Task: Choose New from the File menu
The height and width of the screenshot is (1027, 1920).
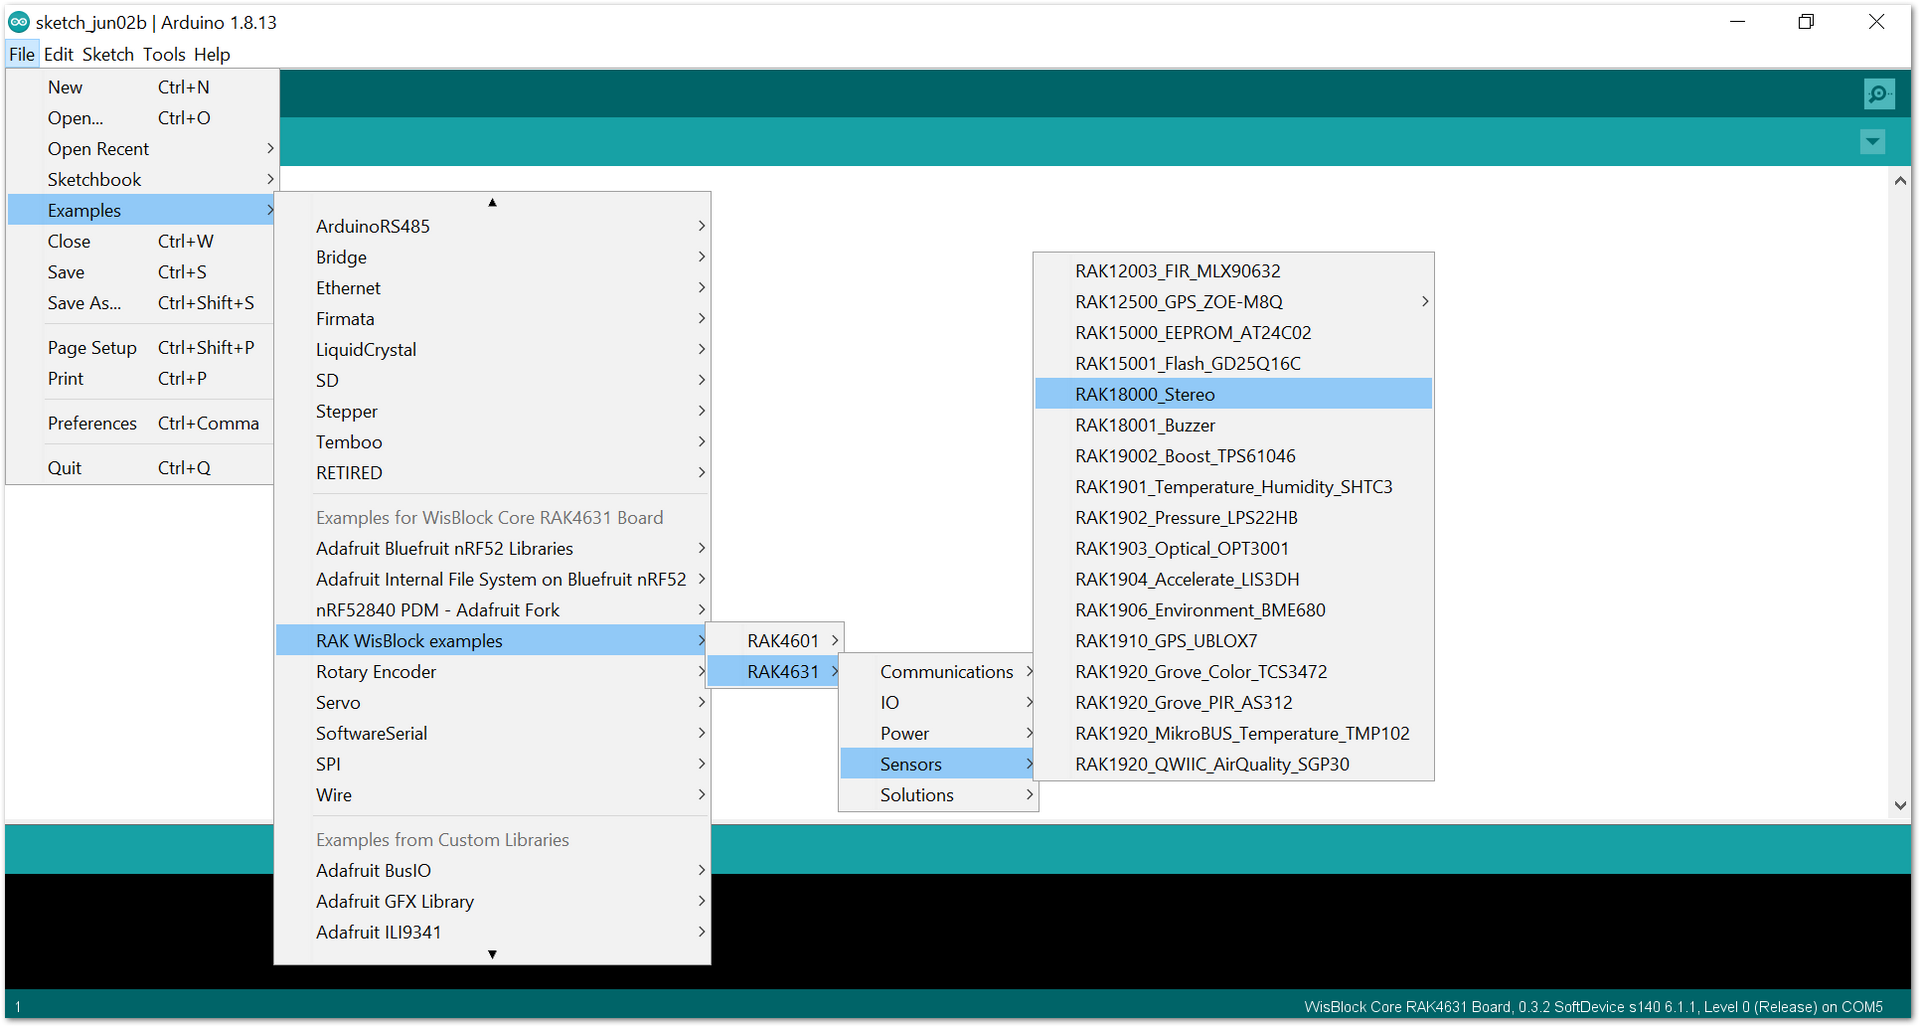Action: (141, 87)
